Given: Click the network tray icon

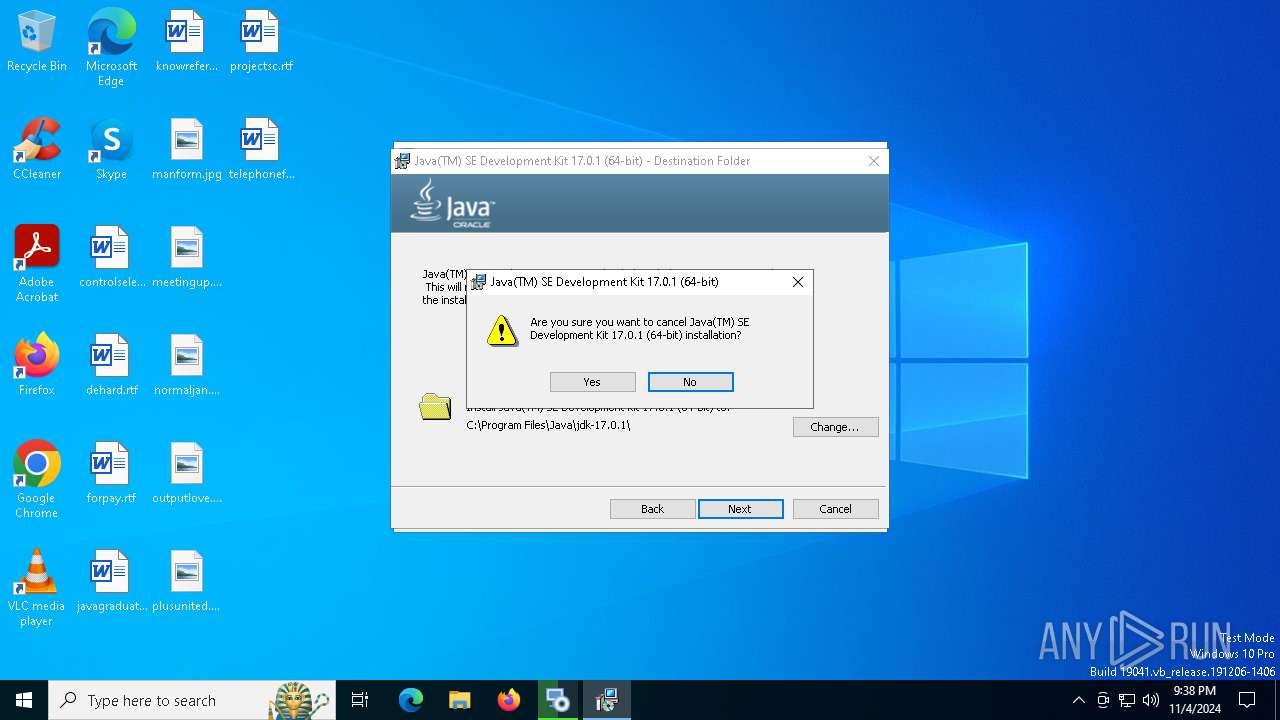Looking at the screenshot, I should coord(1127,700).
